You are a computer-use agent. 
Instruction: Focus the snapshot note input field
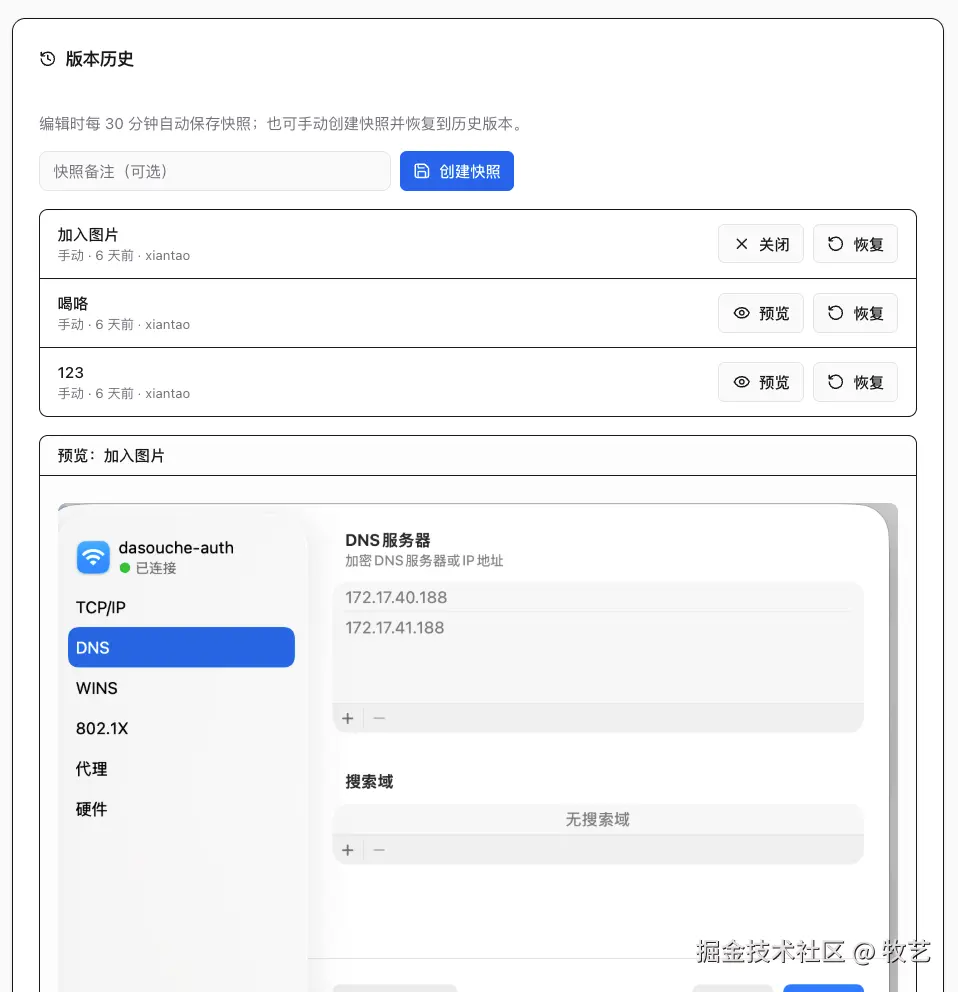pyautogui.click(x=215, y=171)
